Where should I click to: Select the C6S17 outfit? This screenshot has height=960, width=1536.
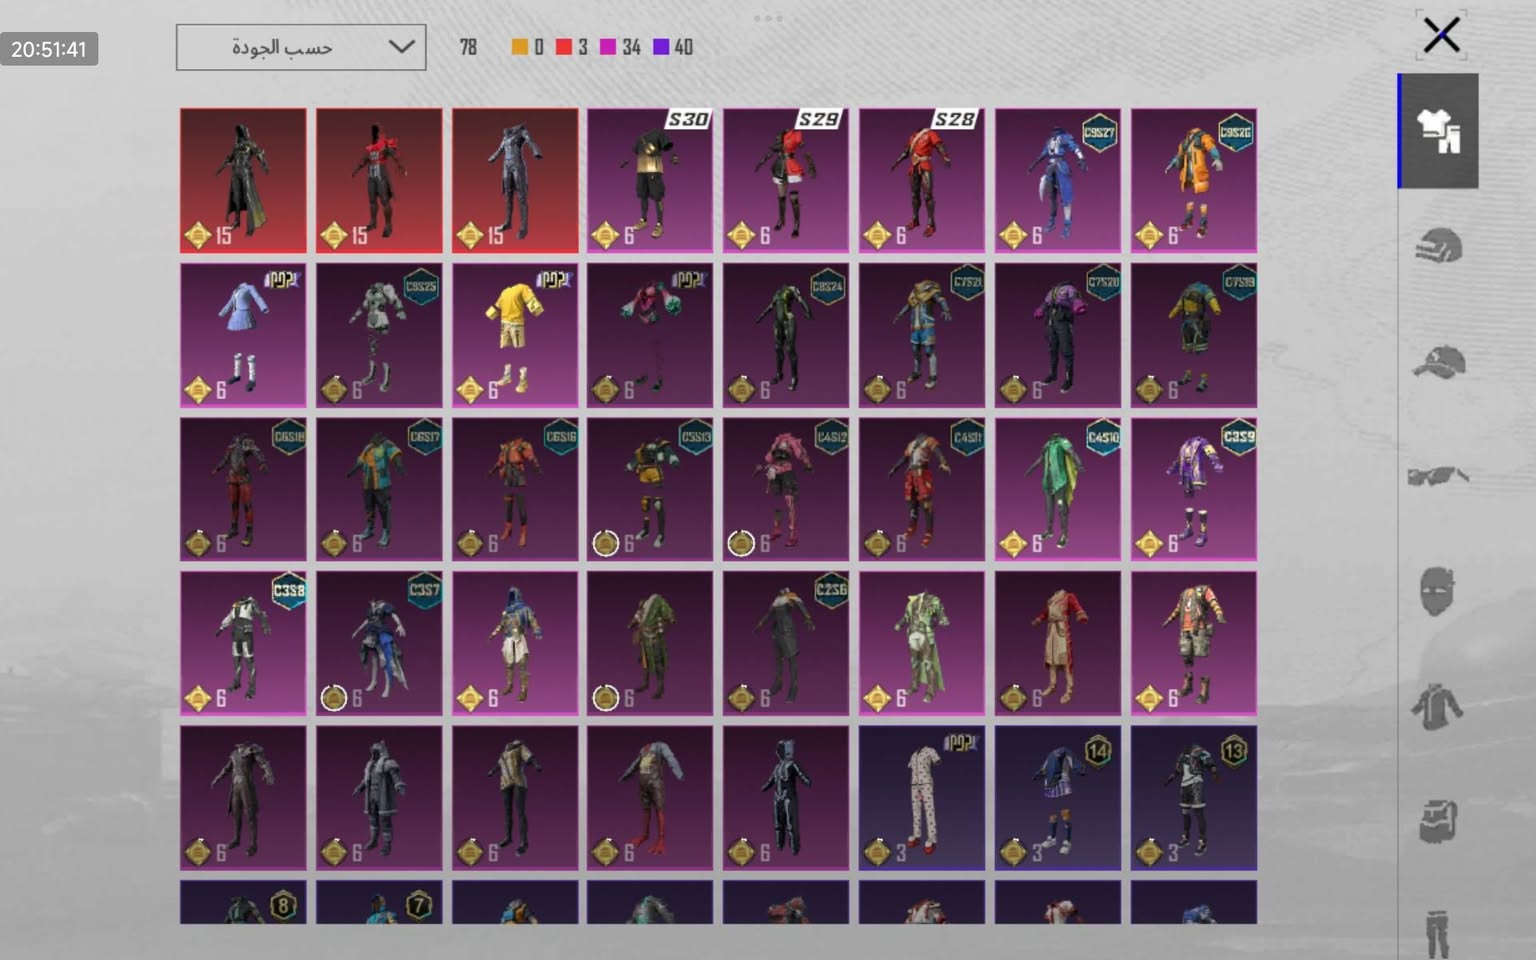(379, 489)
